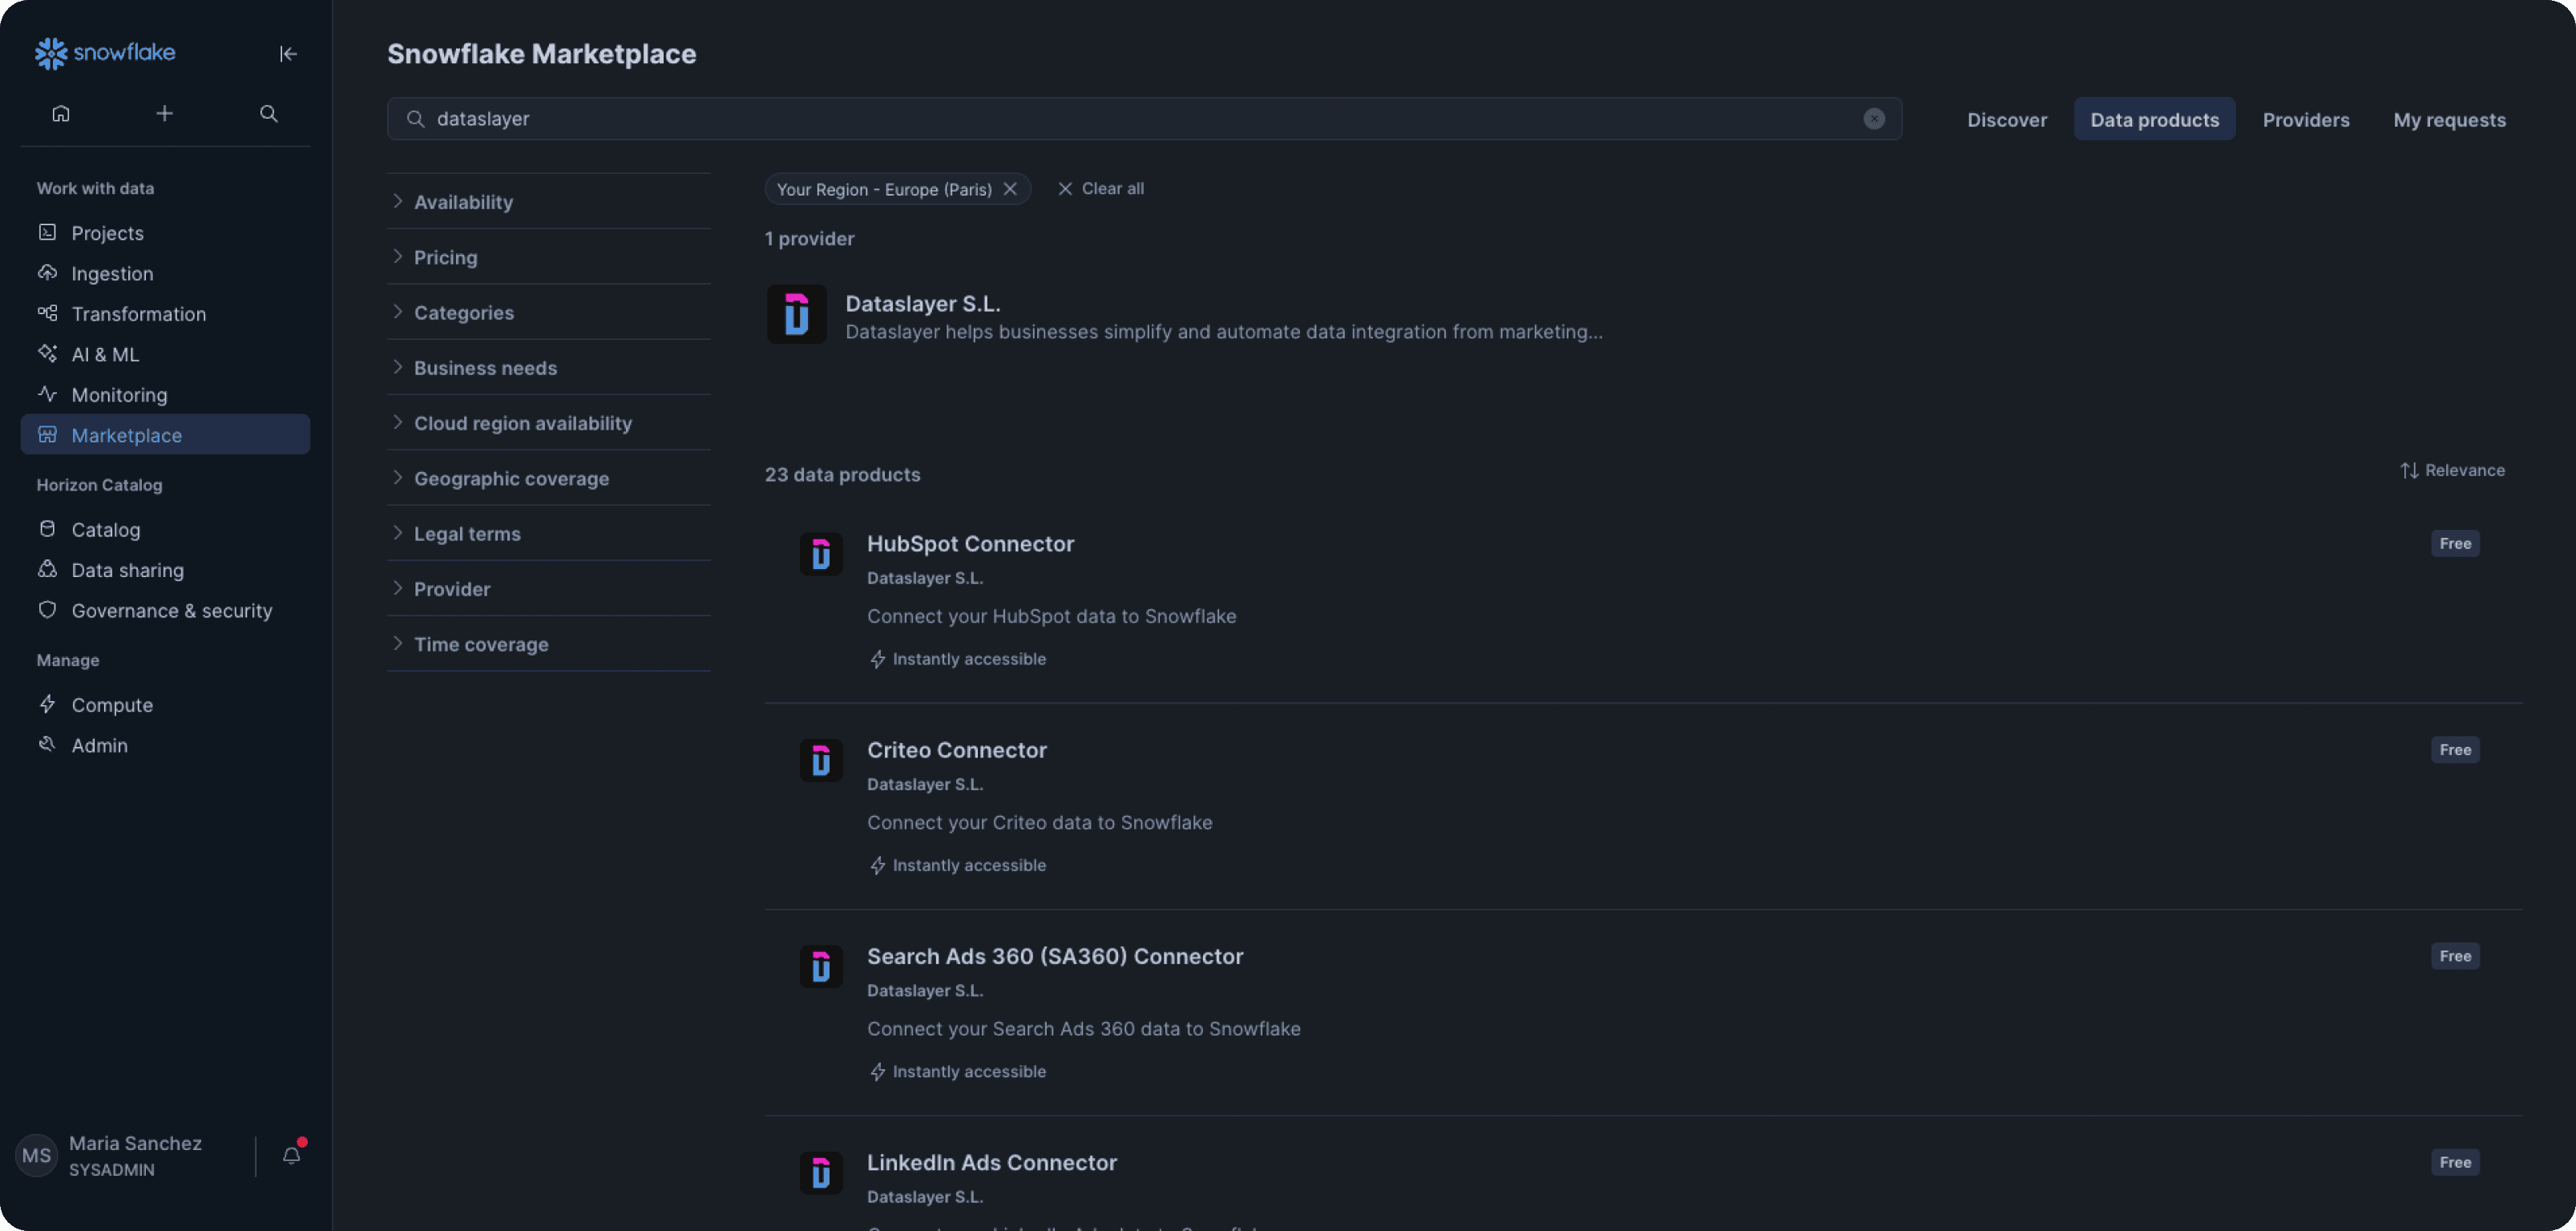Open the HubSpot Connector listing
Screen dimensions: 2576x1231
970,544
